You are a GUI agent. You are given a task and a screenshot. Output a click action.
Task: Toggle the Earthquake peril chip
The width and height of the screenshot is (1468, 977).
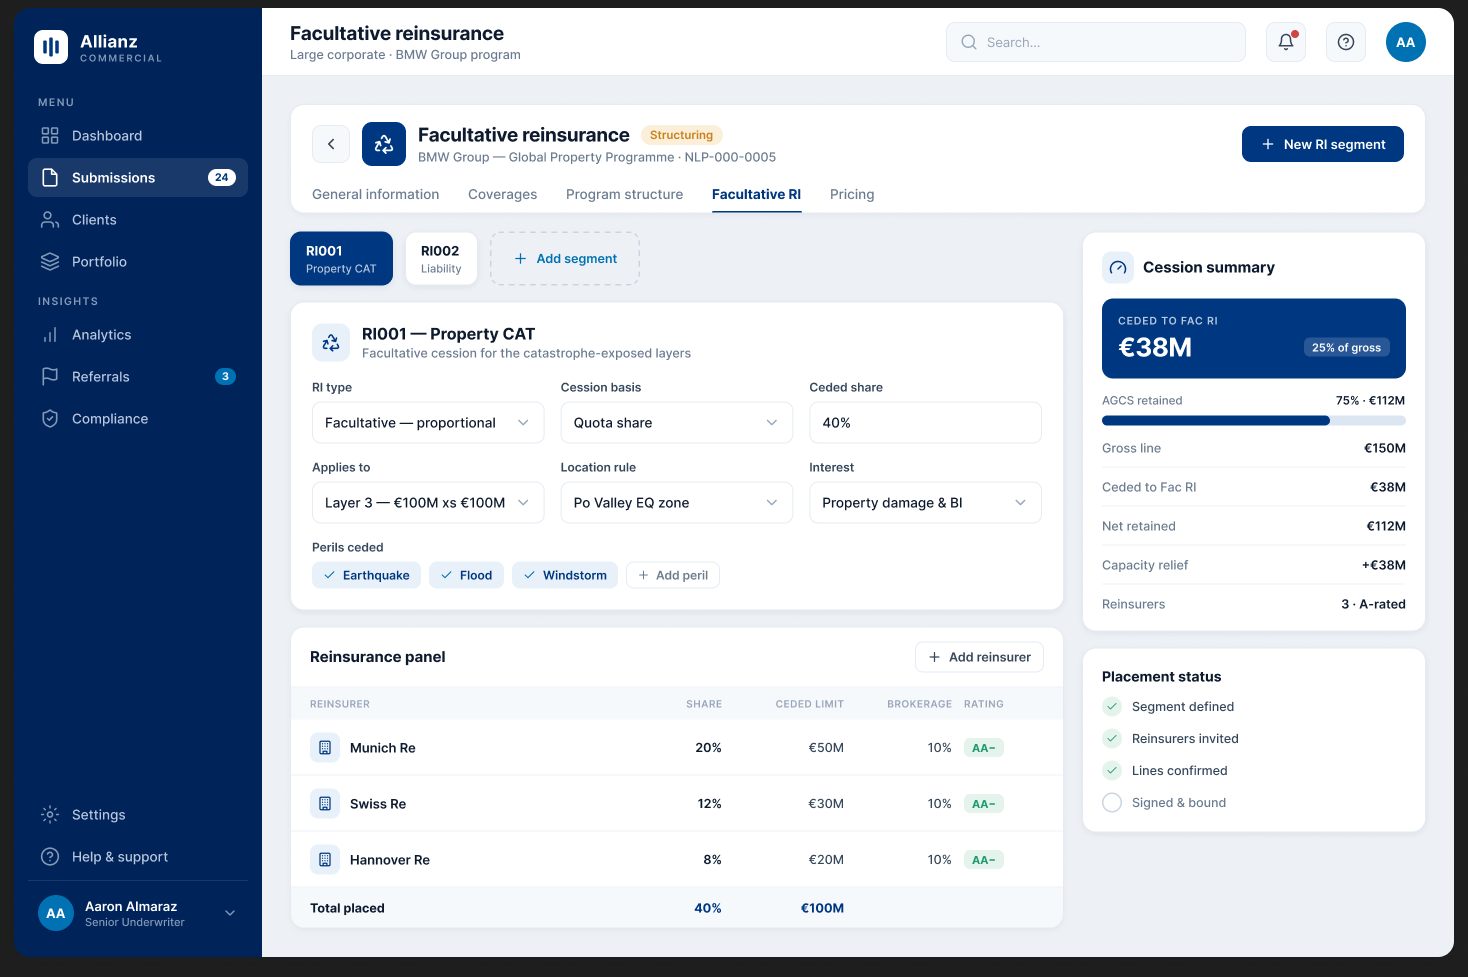[x=366, y=575]
